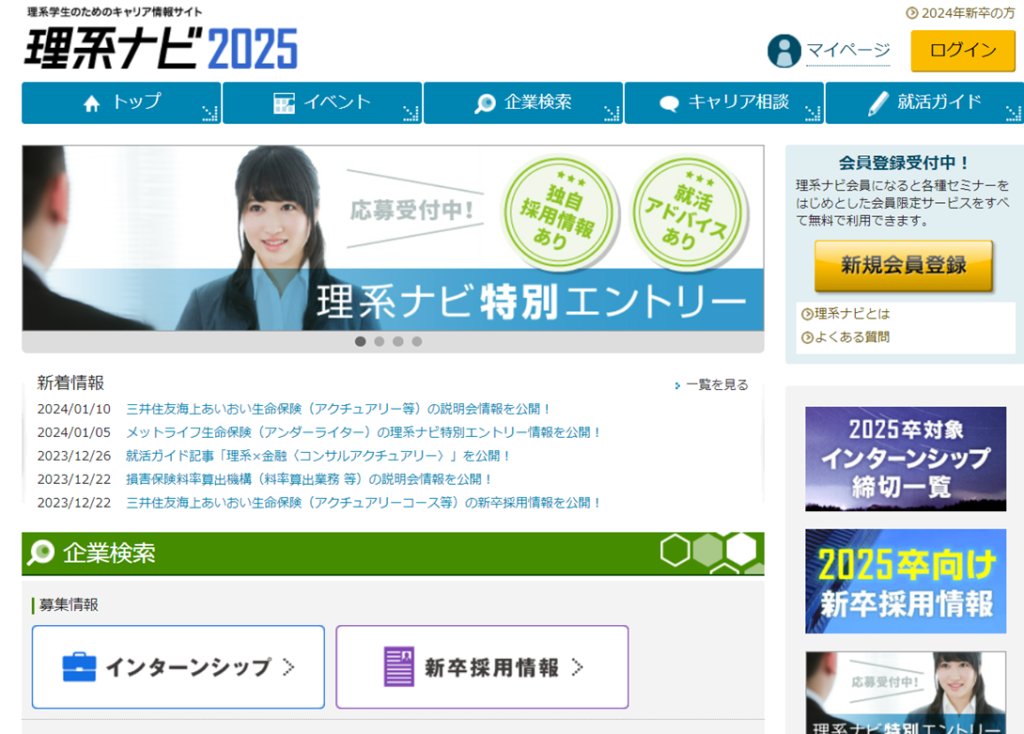Click the house icon in トップ tab
This screenshot has height=734, width=1024.
[92, 103]
